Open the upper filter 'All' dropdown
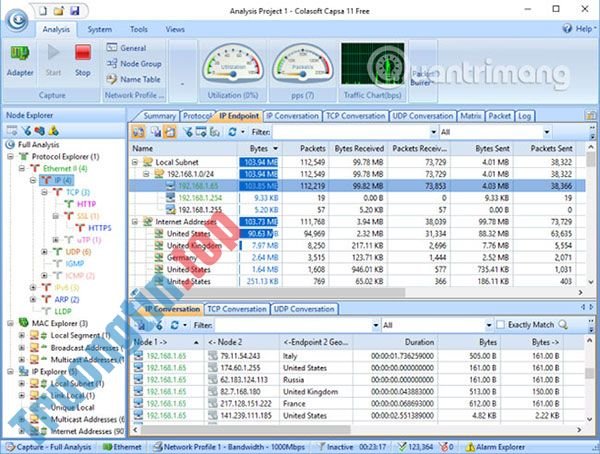 [545, 132]
